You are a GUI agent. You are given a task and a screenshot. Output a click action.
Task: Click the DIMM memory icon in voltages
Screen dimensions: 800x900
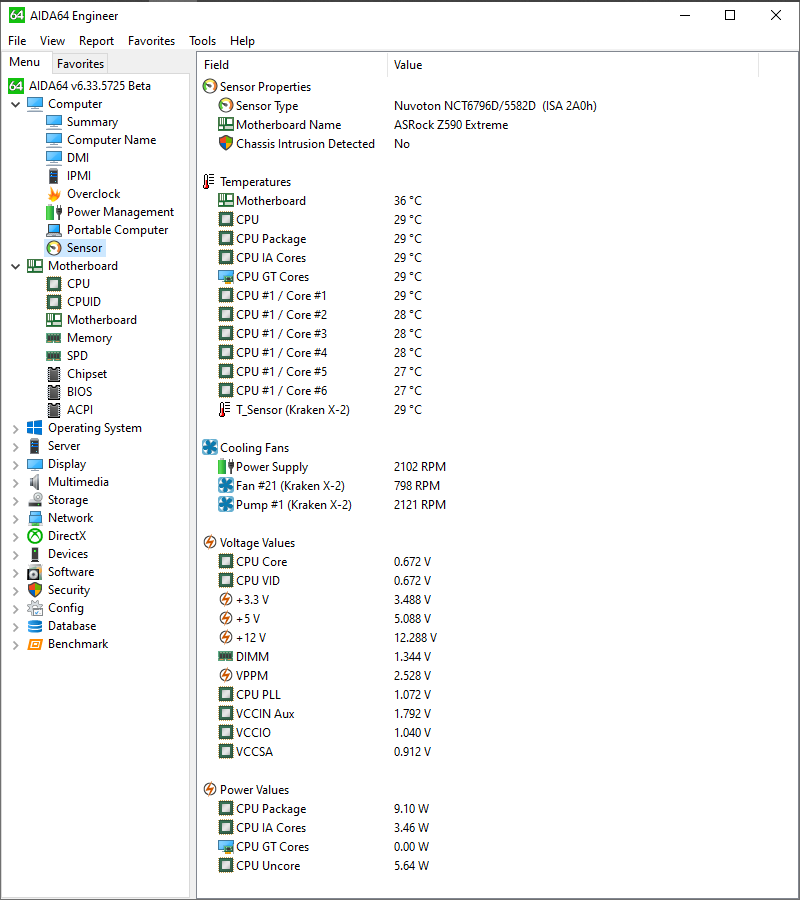[x=226, y=656]
